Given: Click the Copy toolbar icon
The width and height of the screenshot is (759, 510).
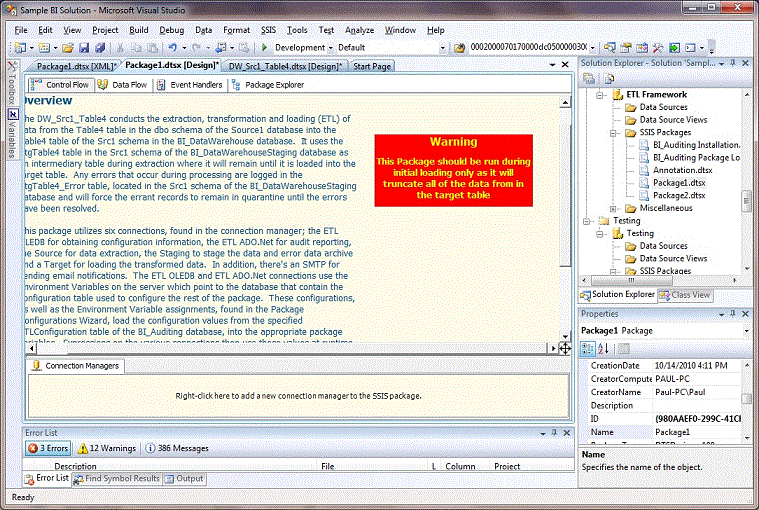Looking at the screenshot, I should point(137,47).
